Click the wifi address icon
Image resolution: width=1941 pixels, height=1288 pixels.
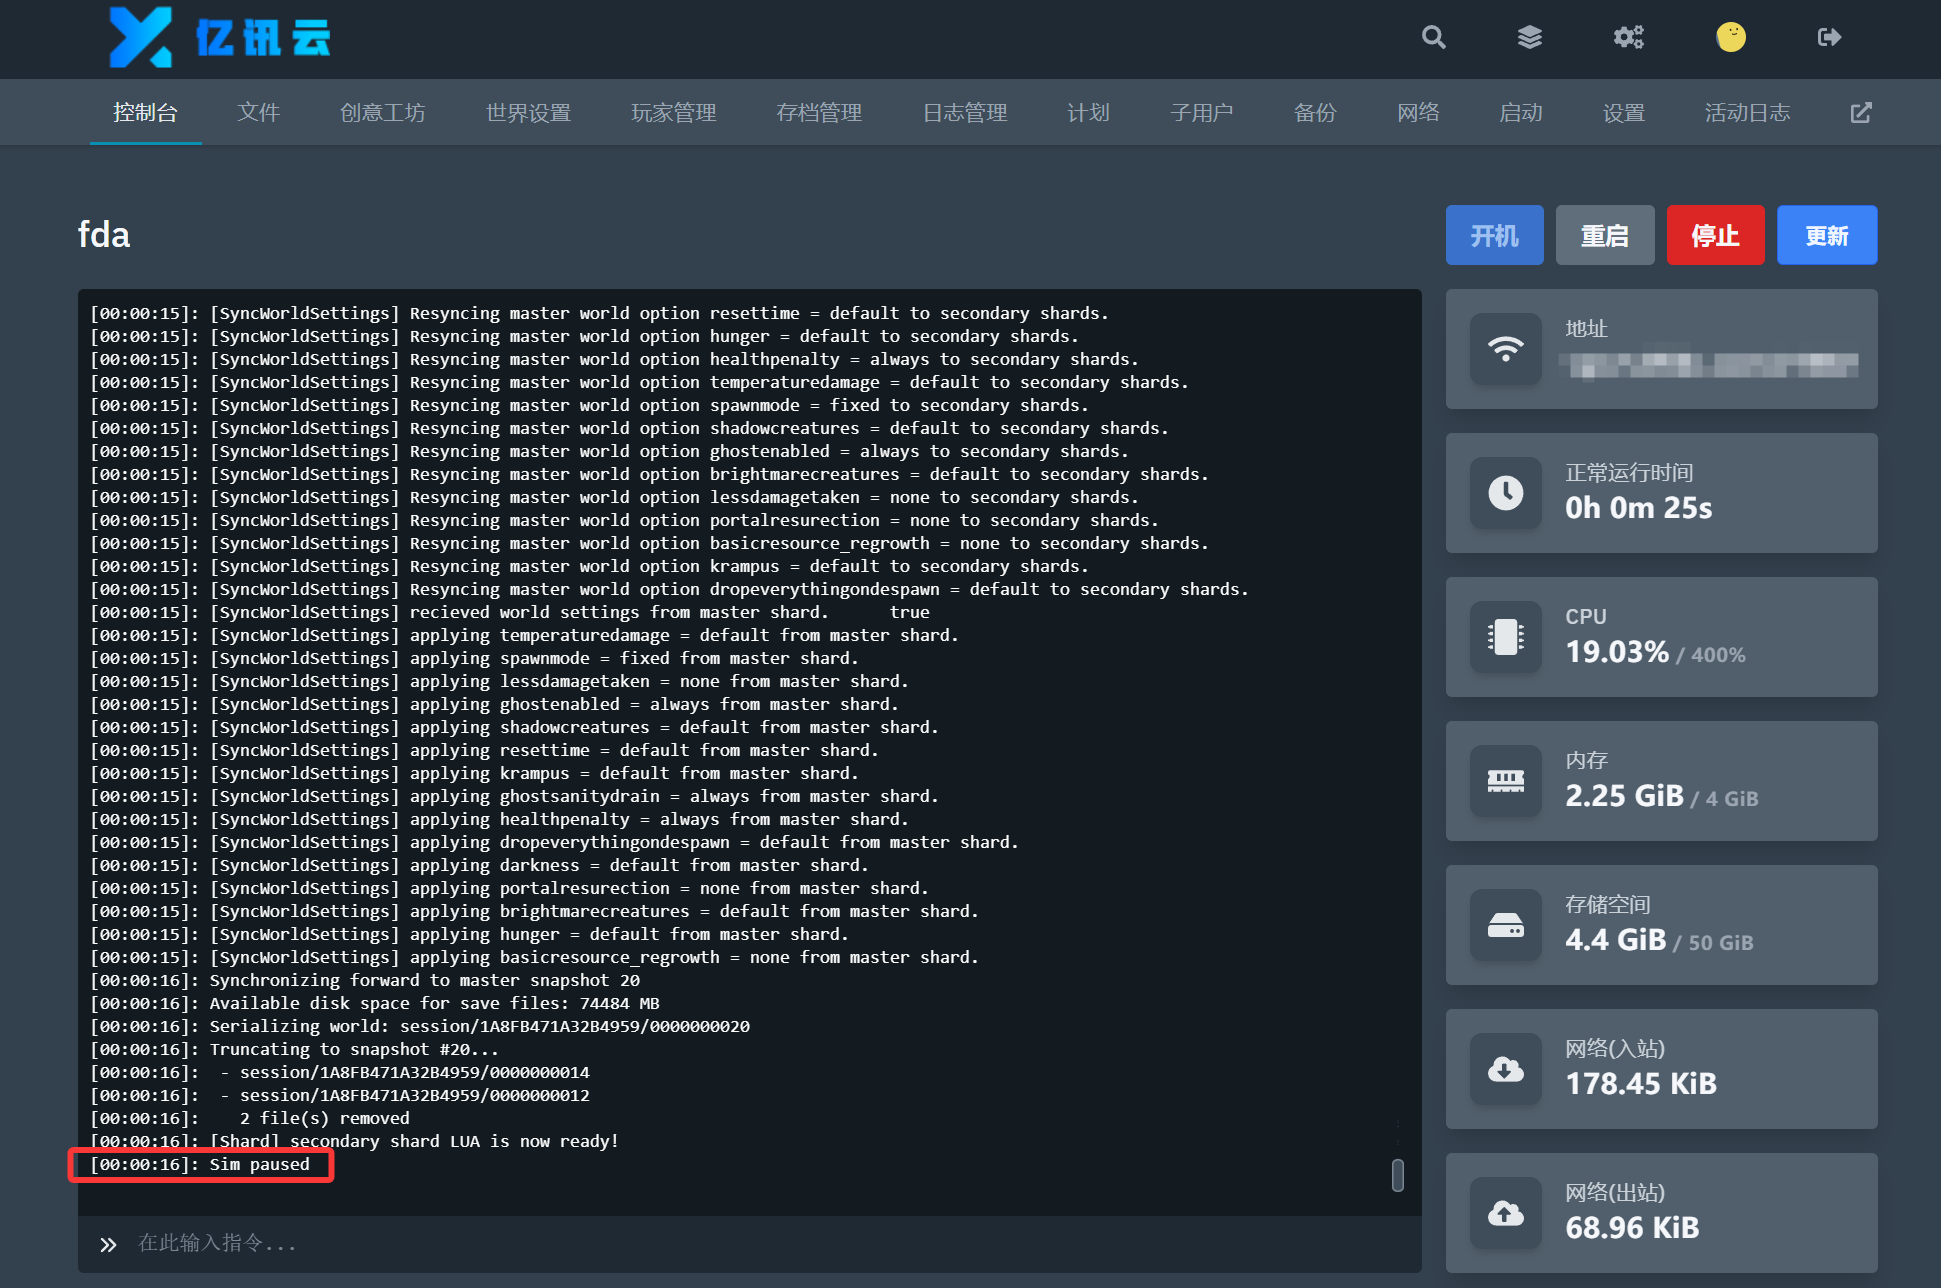[1505, 349]
